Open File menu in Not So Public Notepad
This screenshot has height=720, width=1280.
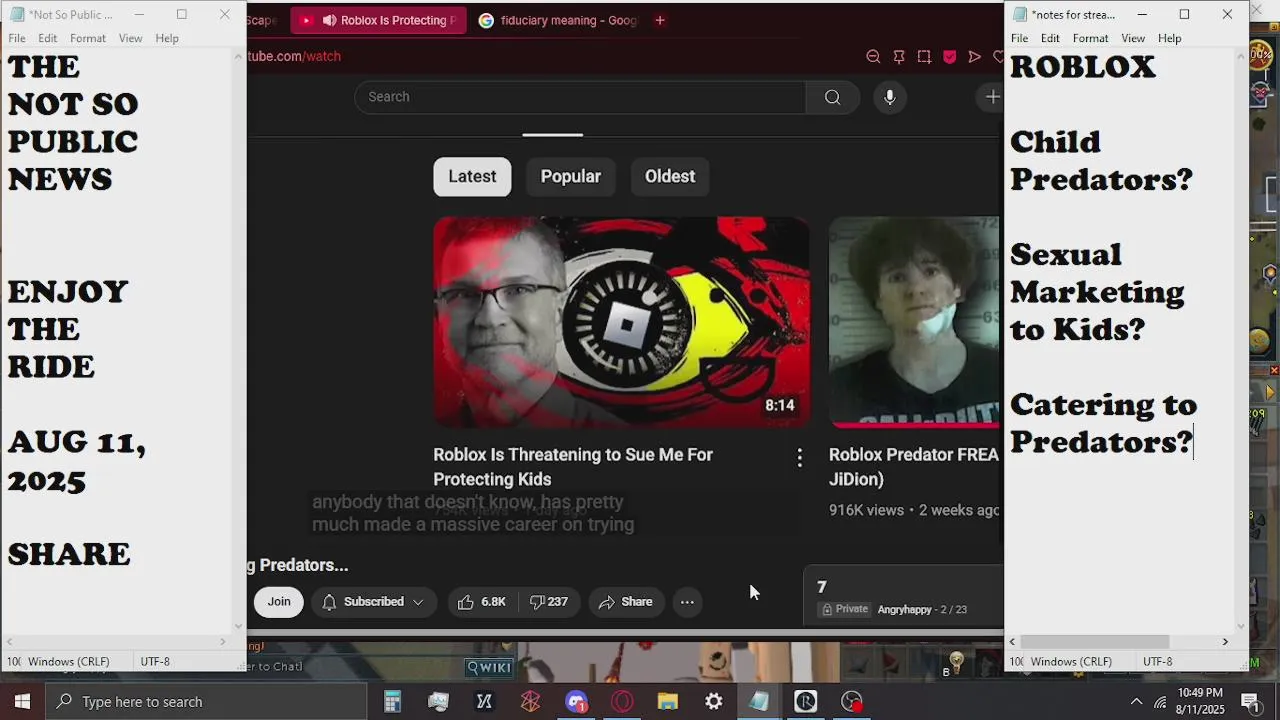(17, 38)
